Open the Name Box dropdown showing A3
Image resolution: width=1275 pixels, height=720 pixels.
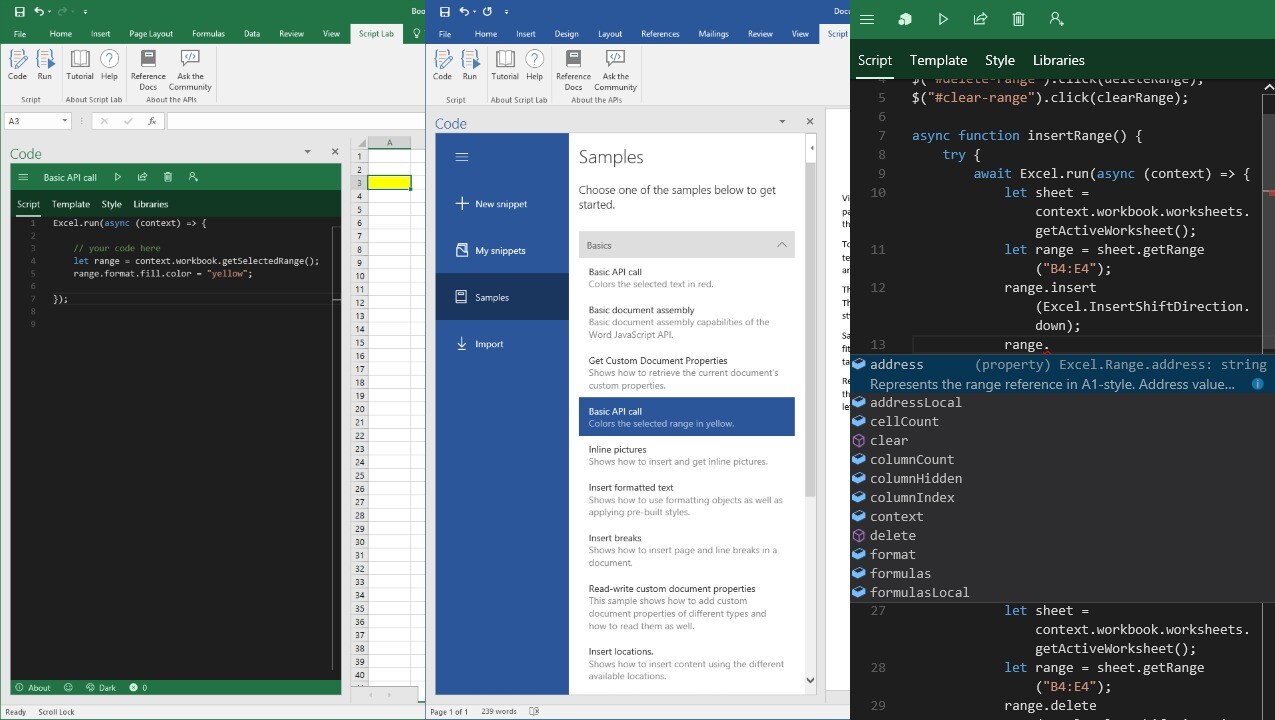coord(65,121)
